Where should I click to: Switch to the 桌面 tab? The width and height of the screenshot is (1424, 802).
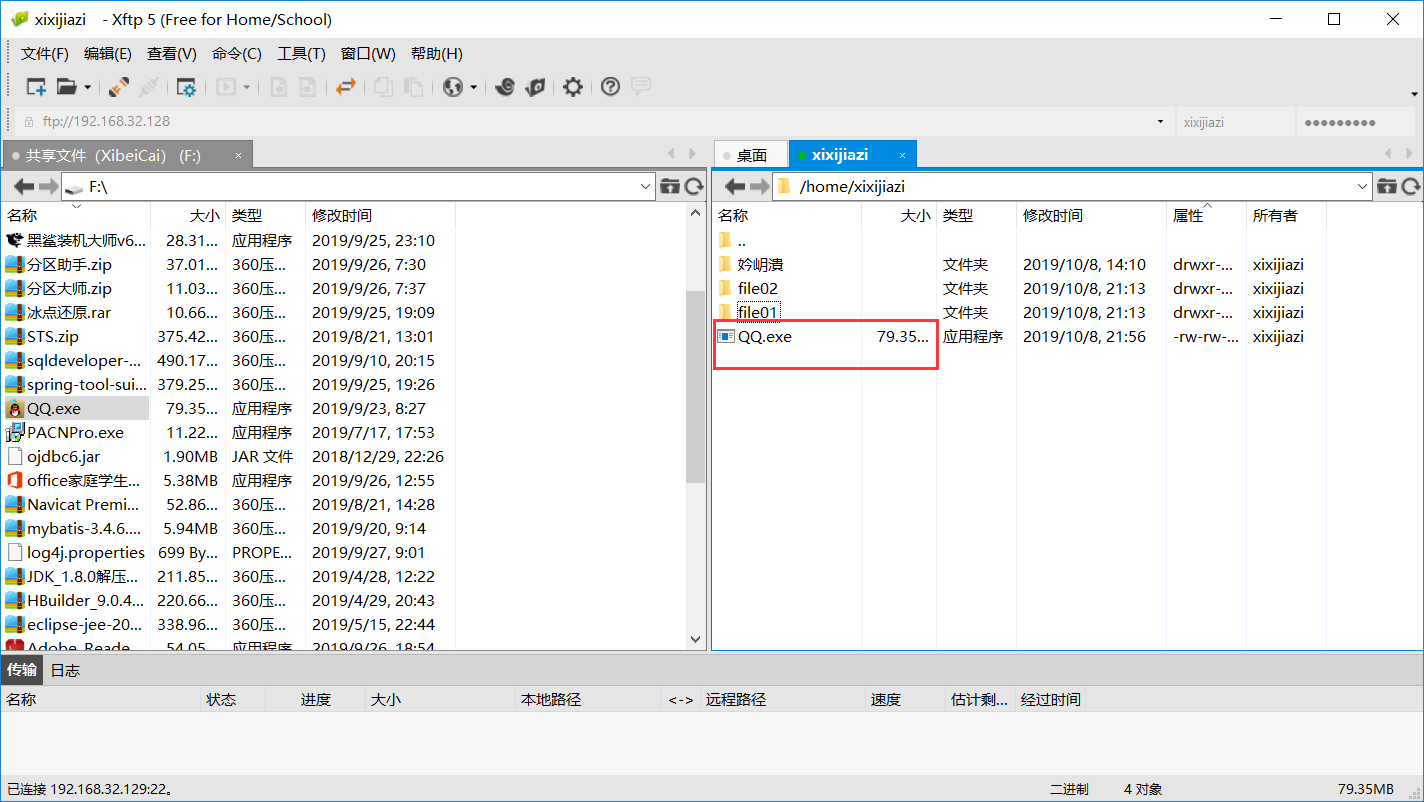751,156
